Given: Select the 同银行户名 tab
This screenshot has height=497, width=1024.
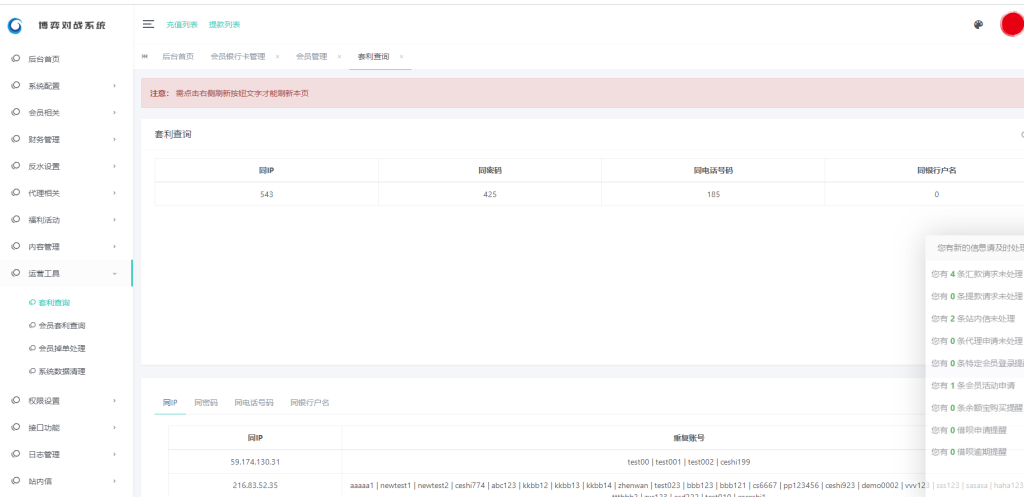Looking at the screenshot, I should (309, 403).
